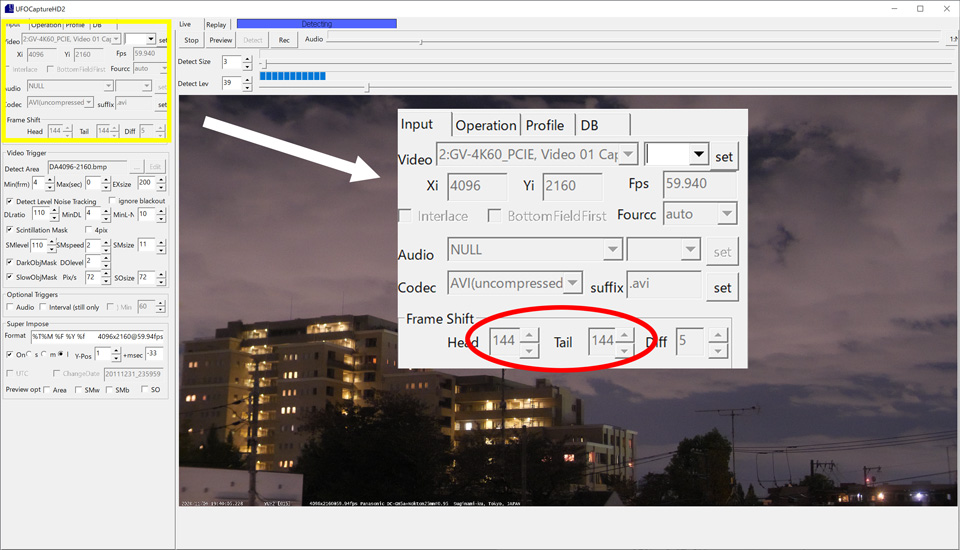Screen dimensions: 960x550
Task: Increase Min(frm) value with up arrow
Action: click(x=51, y=180)
